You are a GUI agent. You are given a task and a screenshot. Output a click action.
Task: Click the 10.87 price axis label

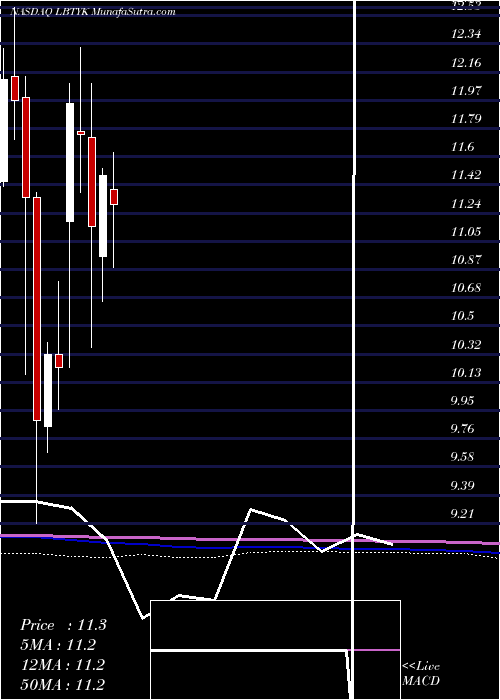coord(466,260)
